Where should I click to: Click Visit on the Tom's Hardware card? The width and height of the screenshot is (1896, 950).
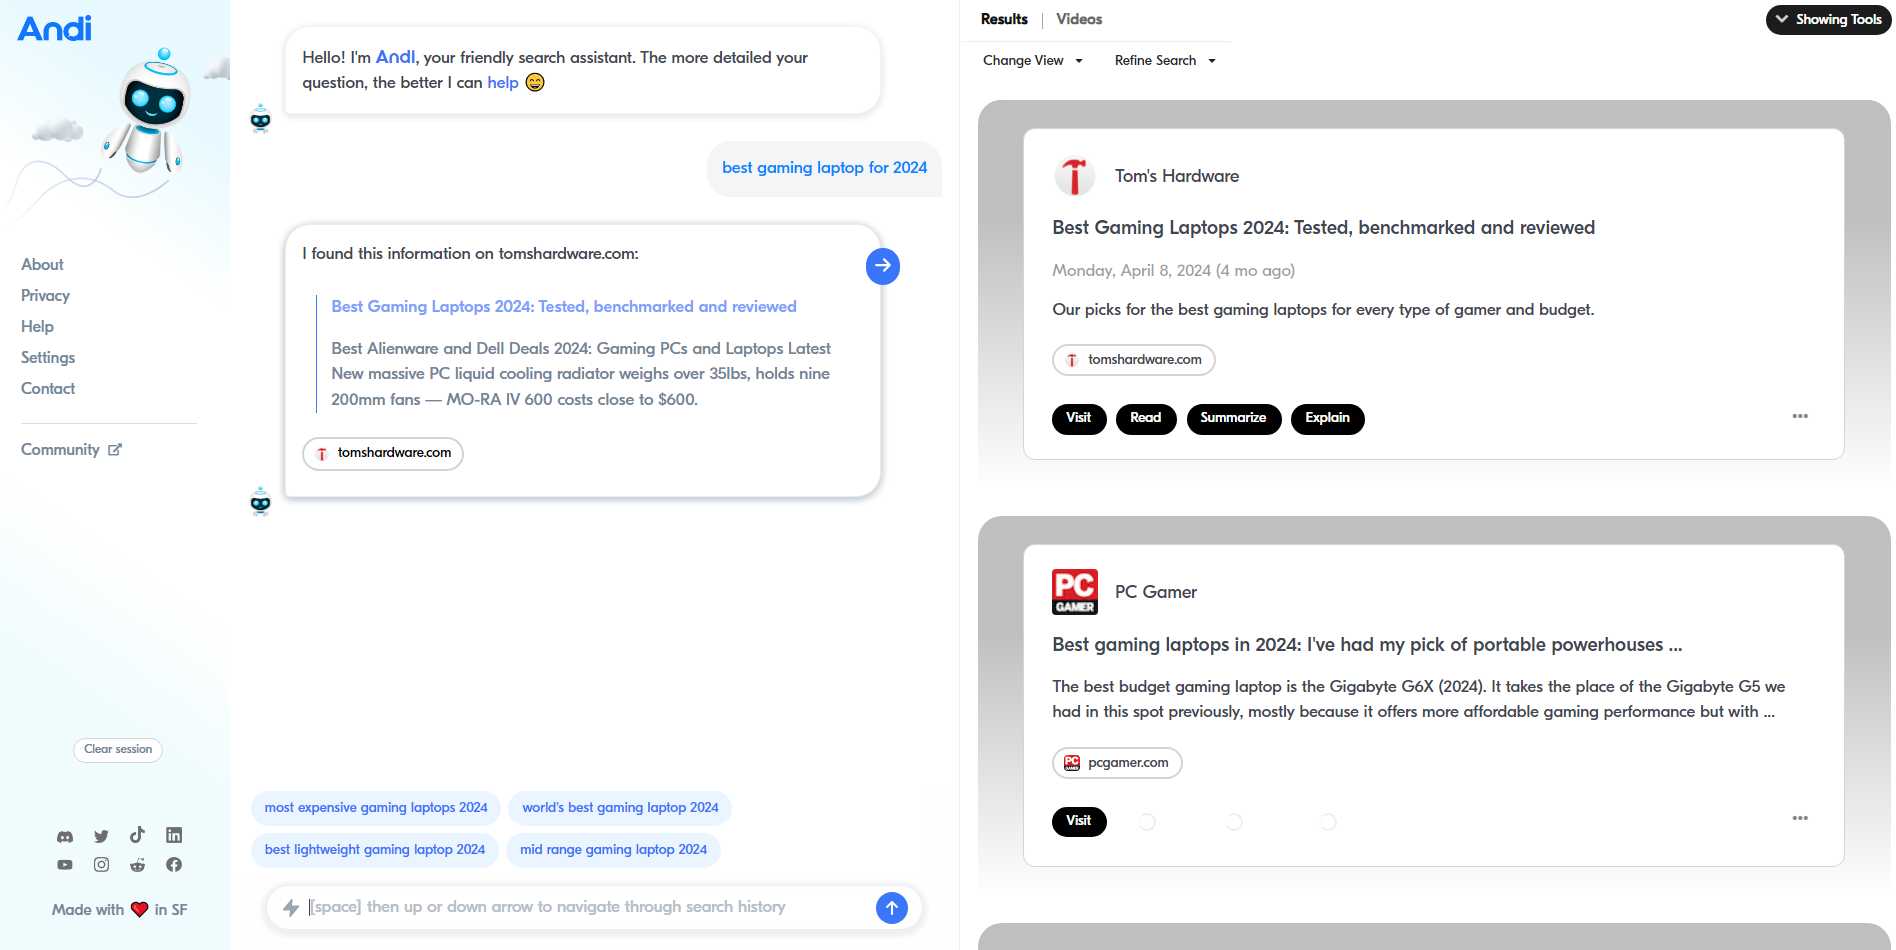(x=1079, y=418)
